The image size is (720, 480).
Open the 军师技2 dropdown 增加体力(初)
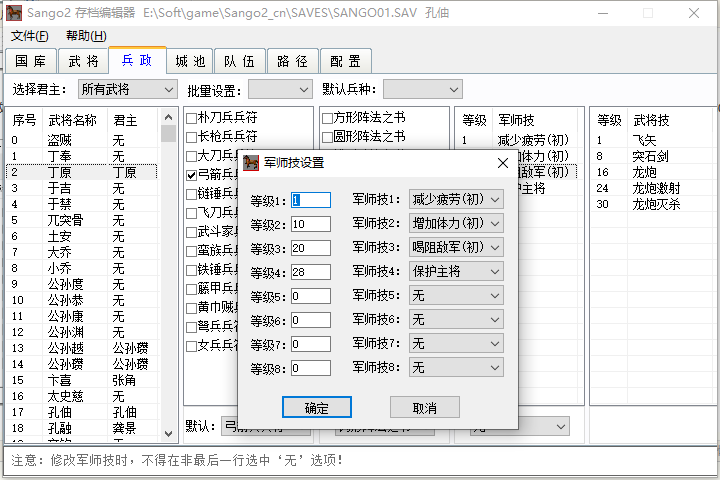pyautogui.click(x=456, y=223)
